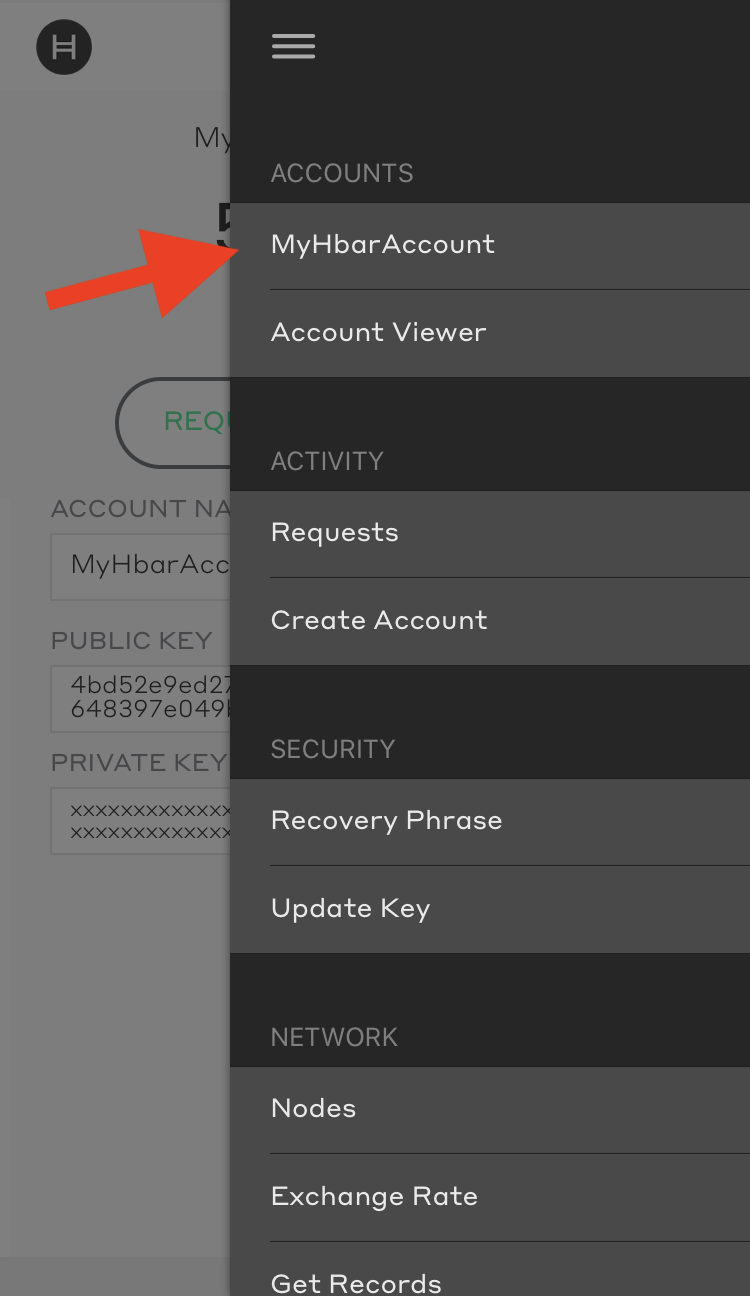This screenshot has height=1296, width=750.
Task: Click the NETWORK section header
Action: pyautogui.click(x=334, y=1037)
